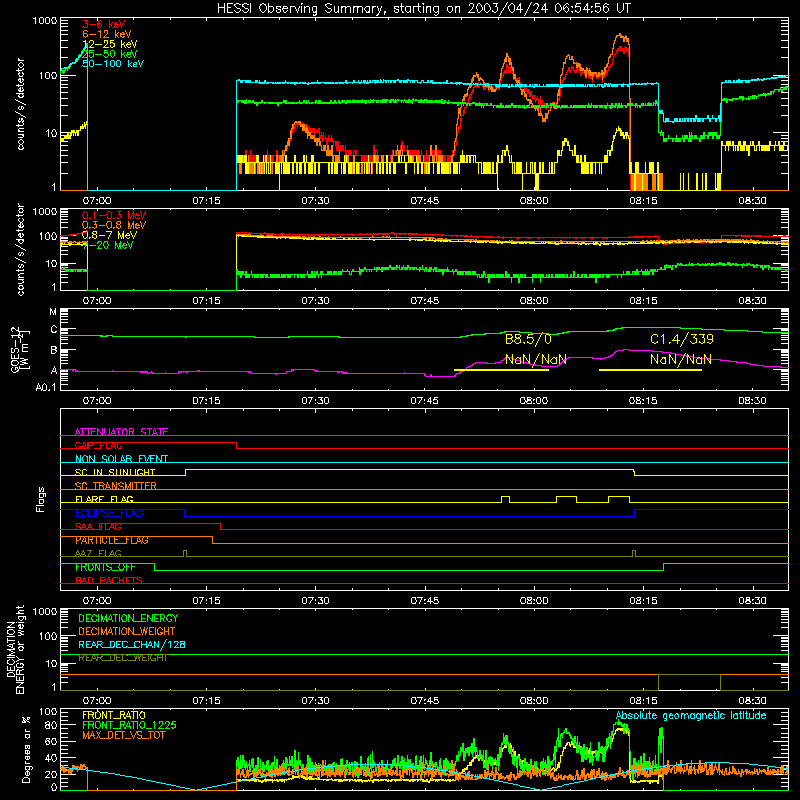Select the SC_IN_SUNLIGHT flag label
Image resolution: width=800 pixels, height=800 pixels.
[x=115, y=472]
